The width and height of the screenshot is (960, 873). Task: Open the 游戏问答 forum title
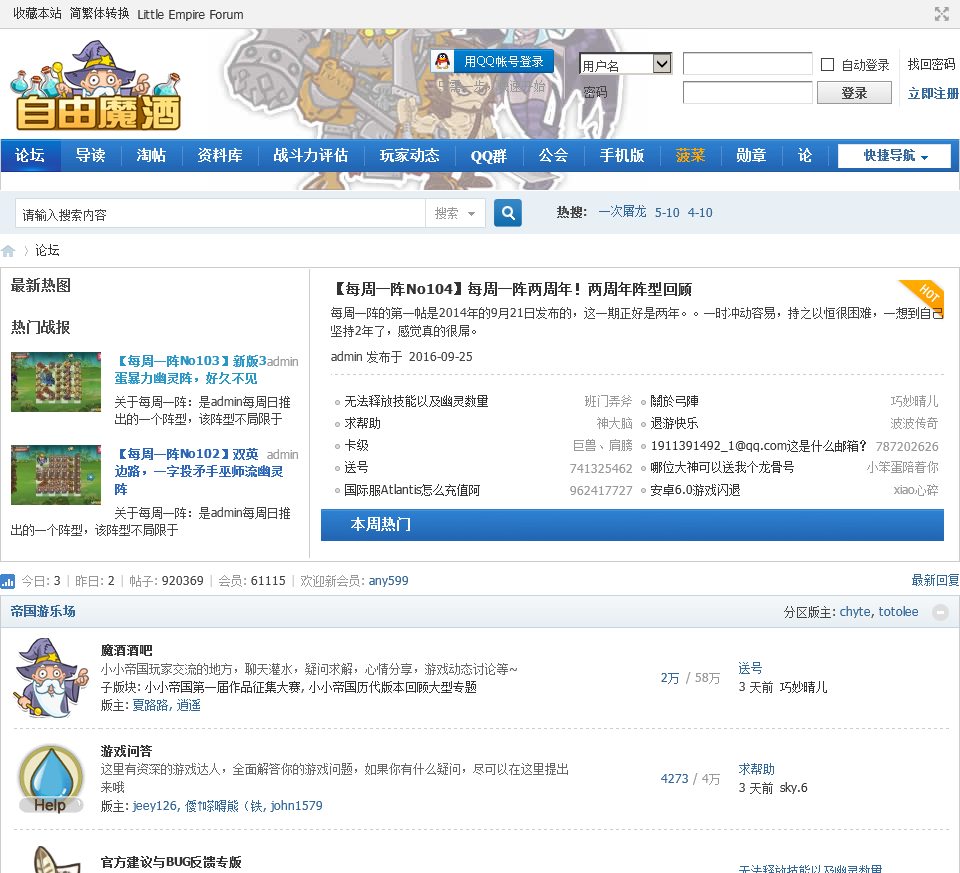(126, 751)
